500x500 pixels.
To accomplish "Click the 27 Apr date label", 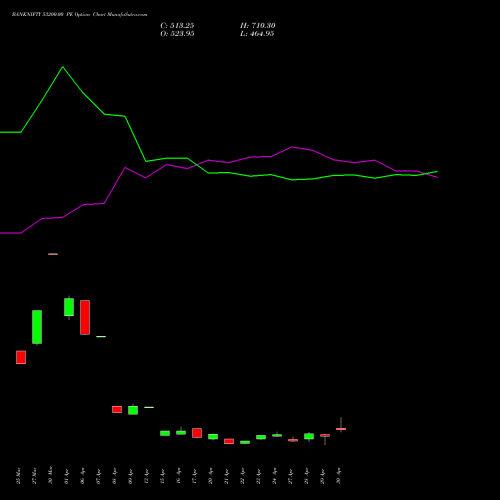I will coord(290,476).
